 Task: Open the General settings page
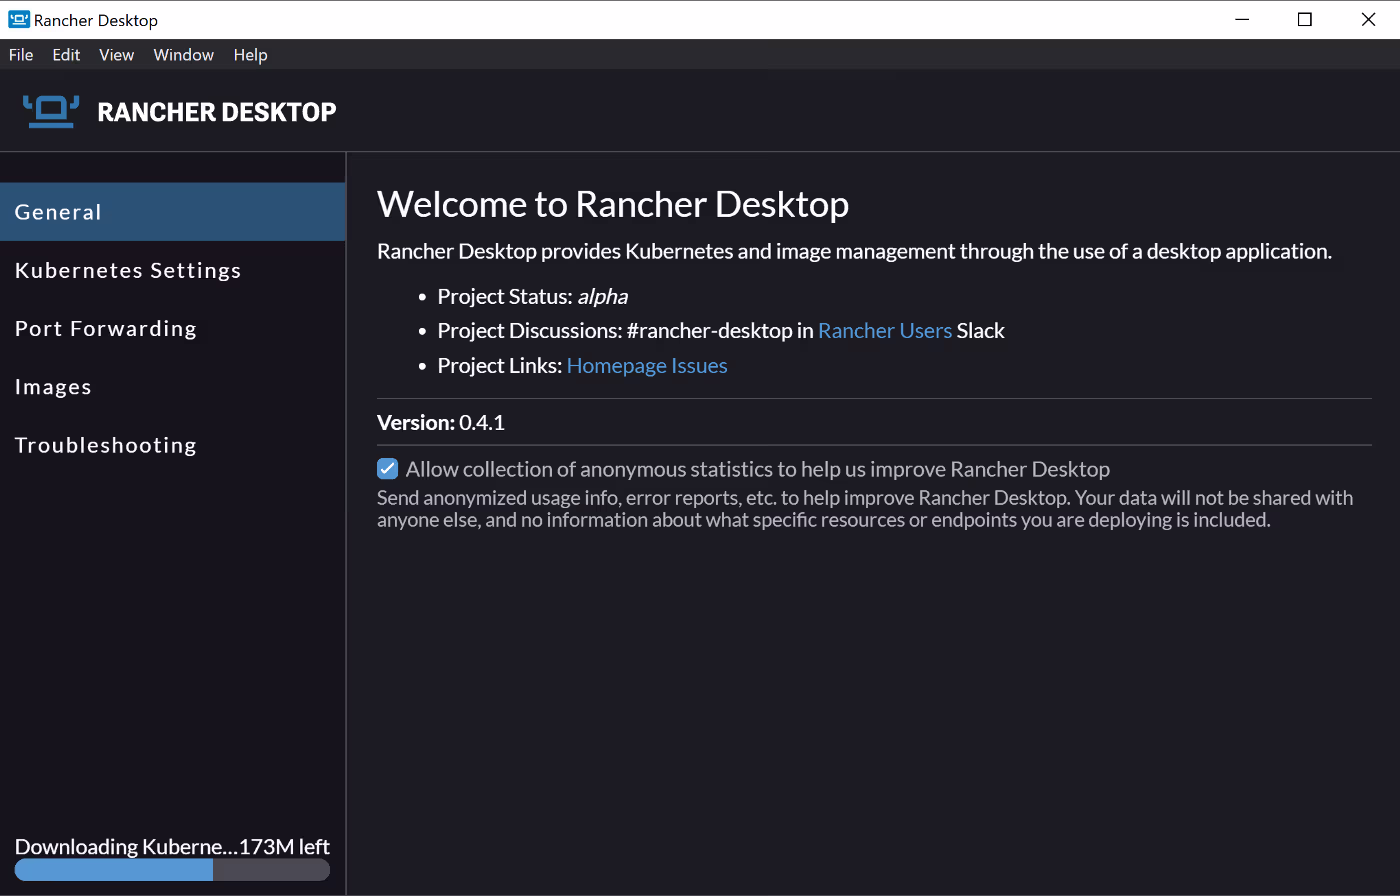coord(57,212)
